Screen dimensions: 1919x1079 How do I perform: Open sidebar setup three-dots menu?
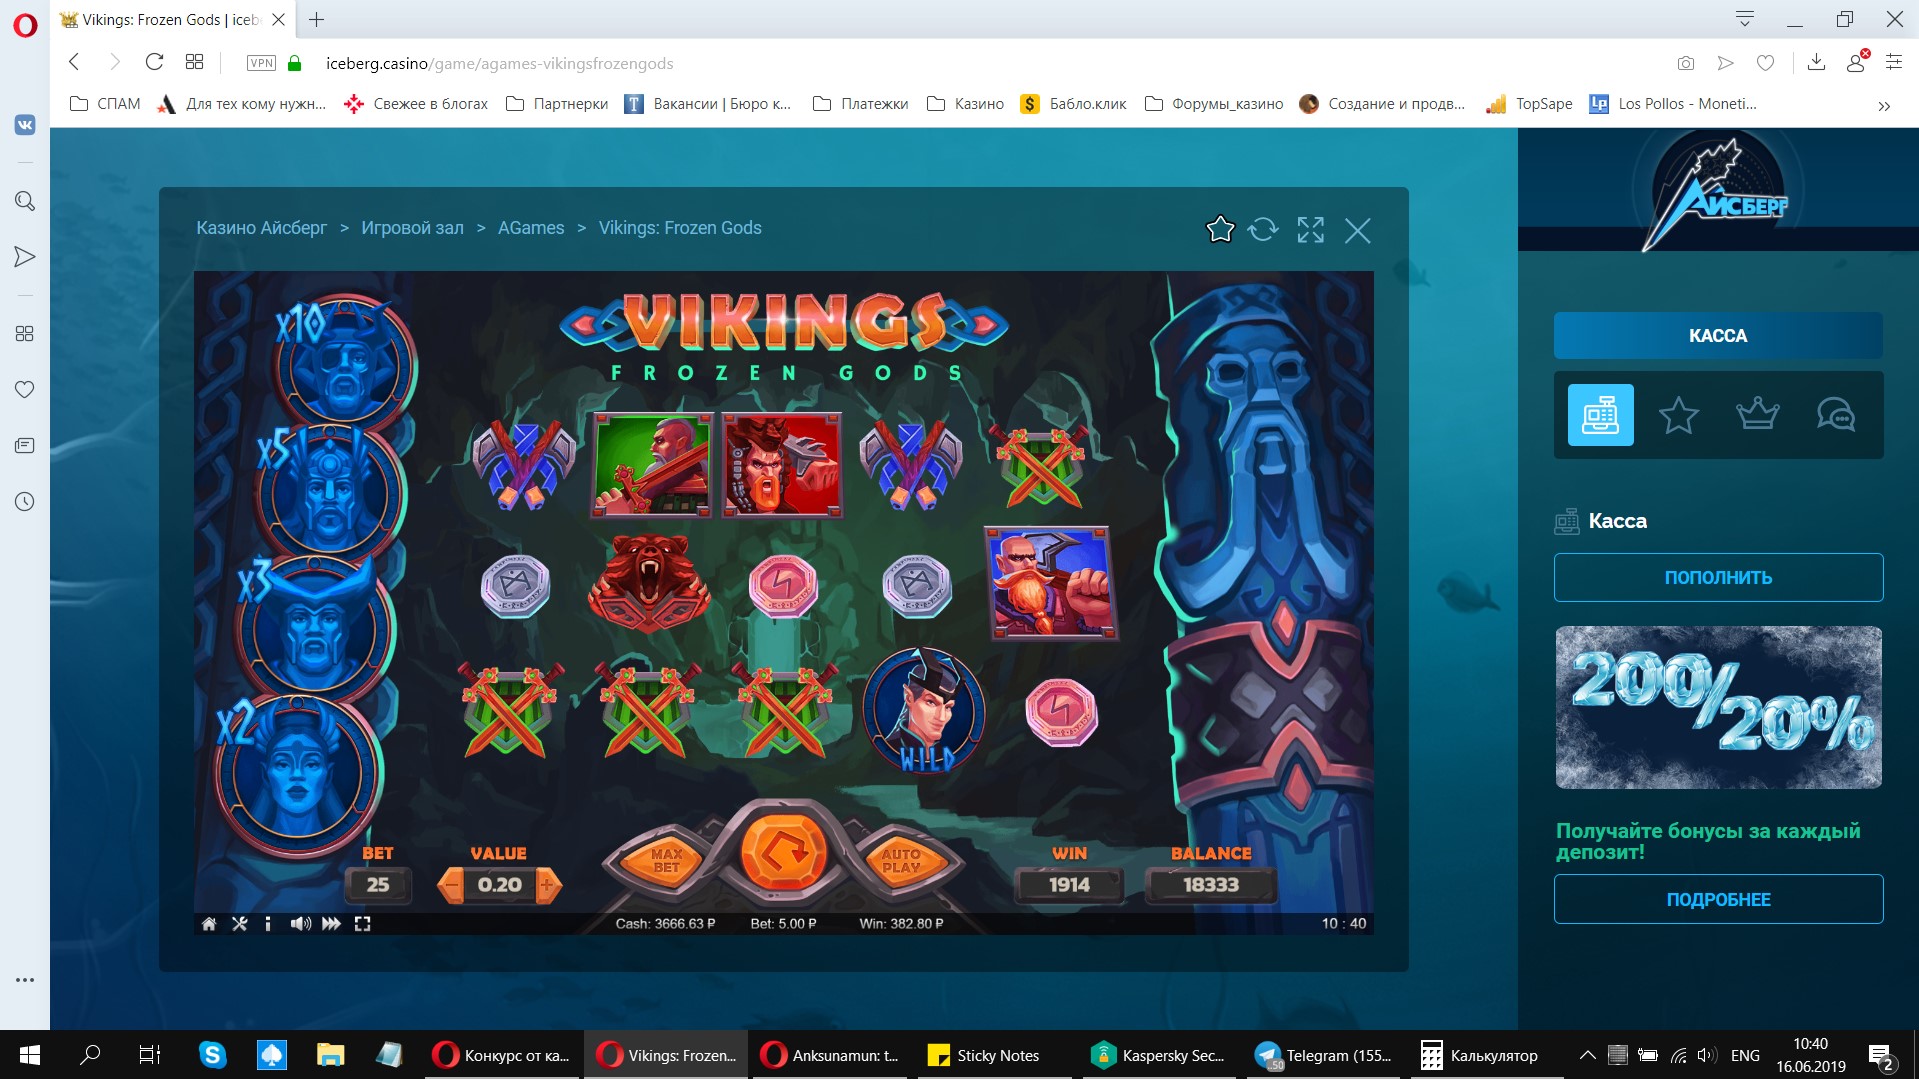click(25, 980)
